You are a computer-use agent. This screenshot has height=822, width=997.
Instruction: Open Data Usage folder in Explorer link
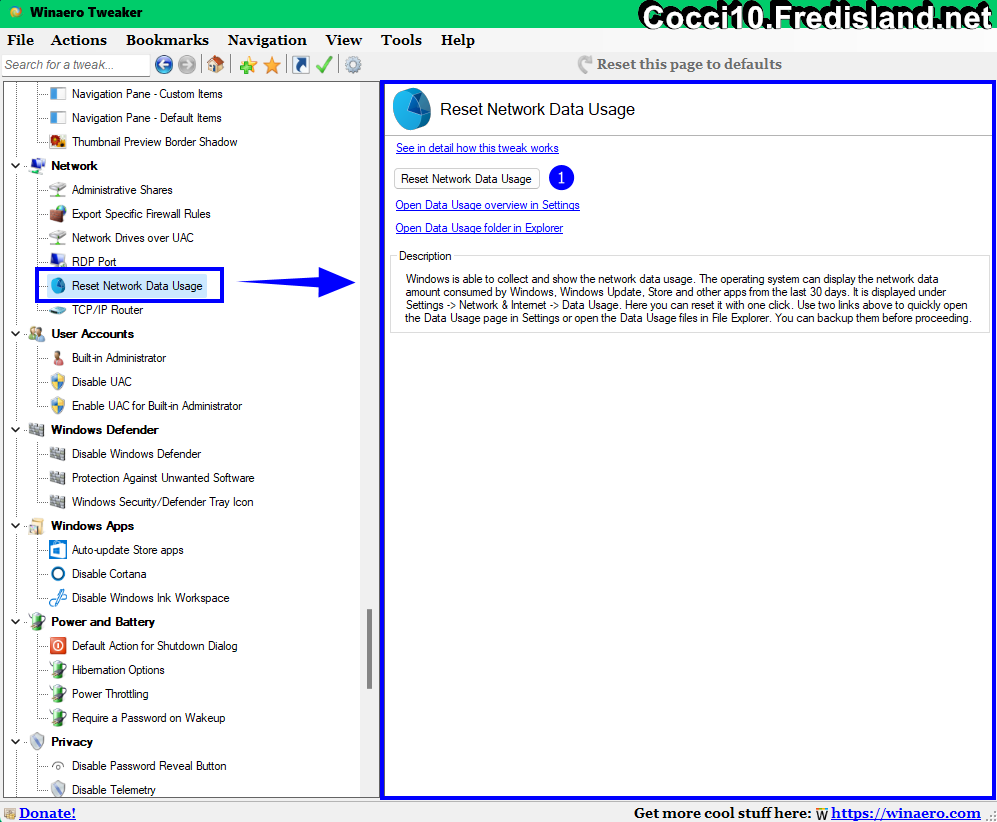[479, 228]
